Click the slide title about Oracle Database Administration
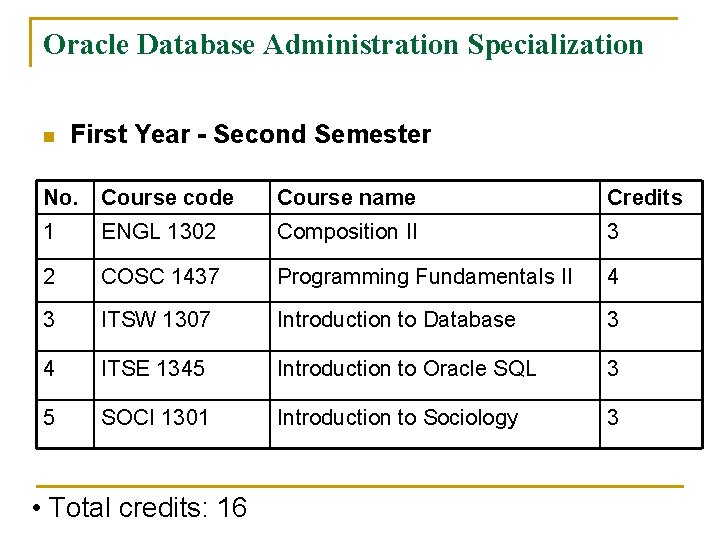This screenshot has width=720, height=540. click(343, 45)
